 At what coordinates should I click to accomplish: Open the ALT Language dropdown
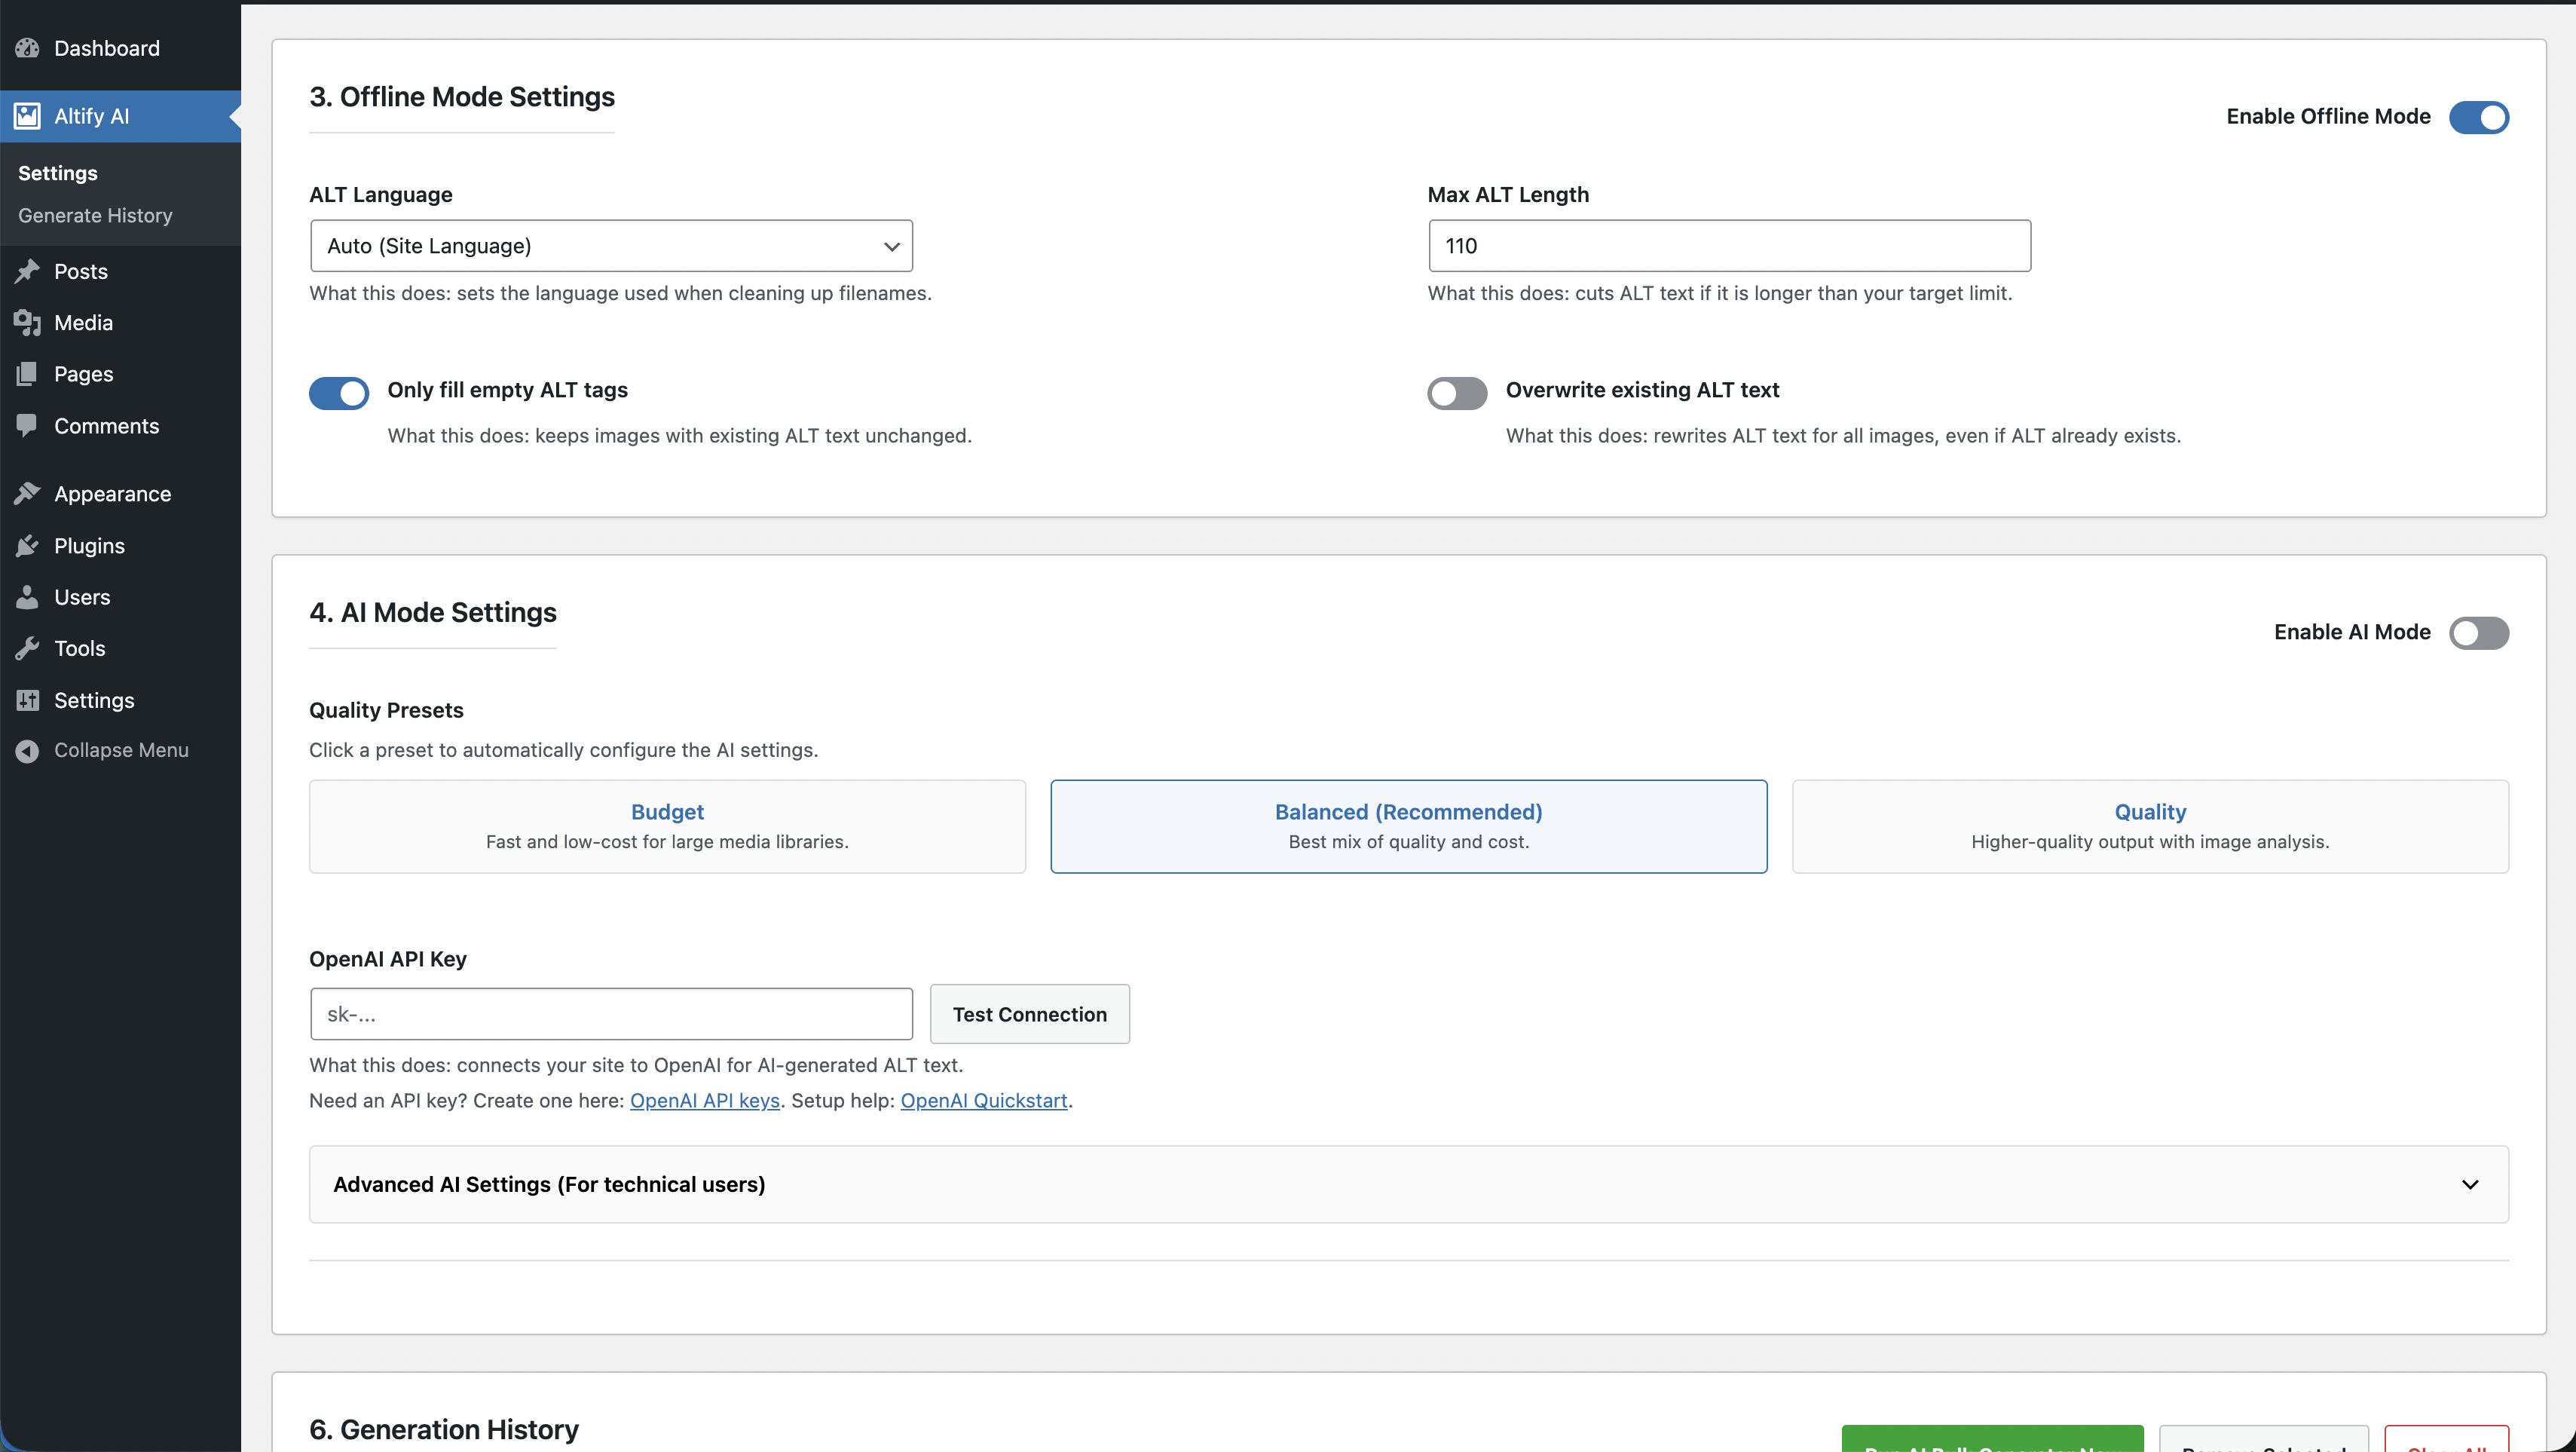click(611, 246)
